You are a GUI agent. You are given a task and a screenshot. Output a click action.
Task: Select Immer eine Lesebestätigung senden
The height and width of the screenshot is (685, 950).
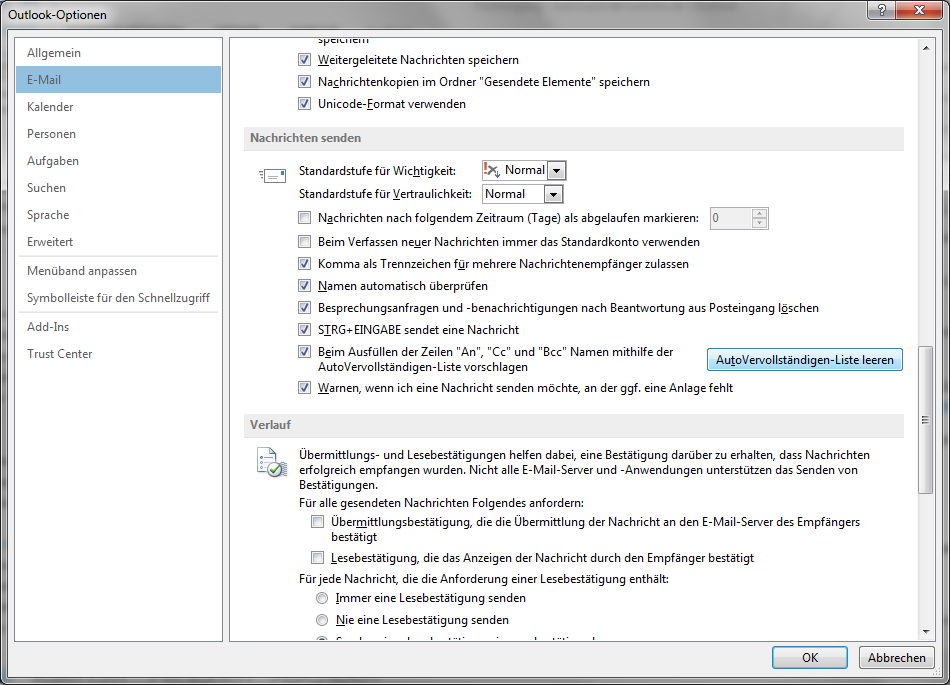tap(322, 598)
